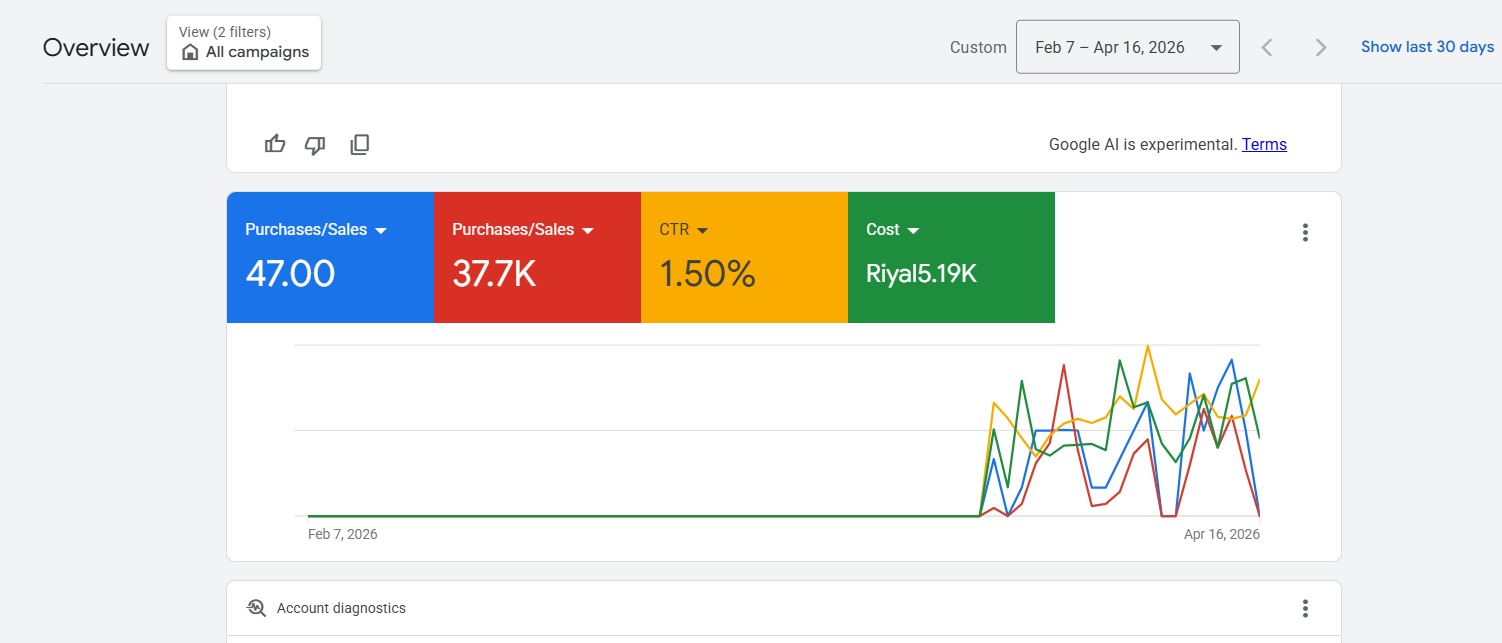Copy the AI summary with copy icon
The height and width of the screenshot is (643, 1502).
point(360,145)
